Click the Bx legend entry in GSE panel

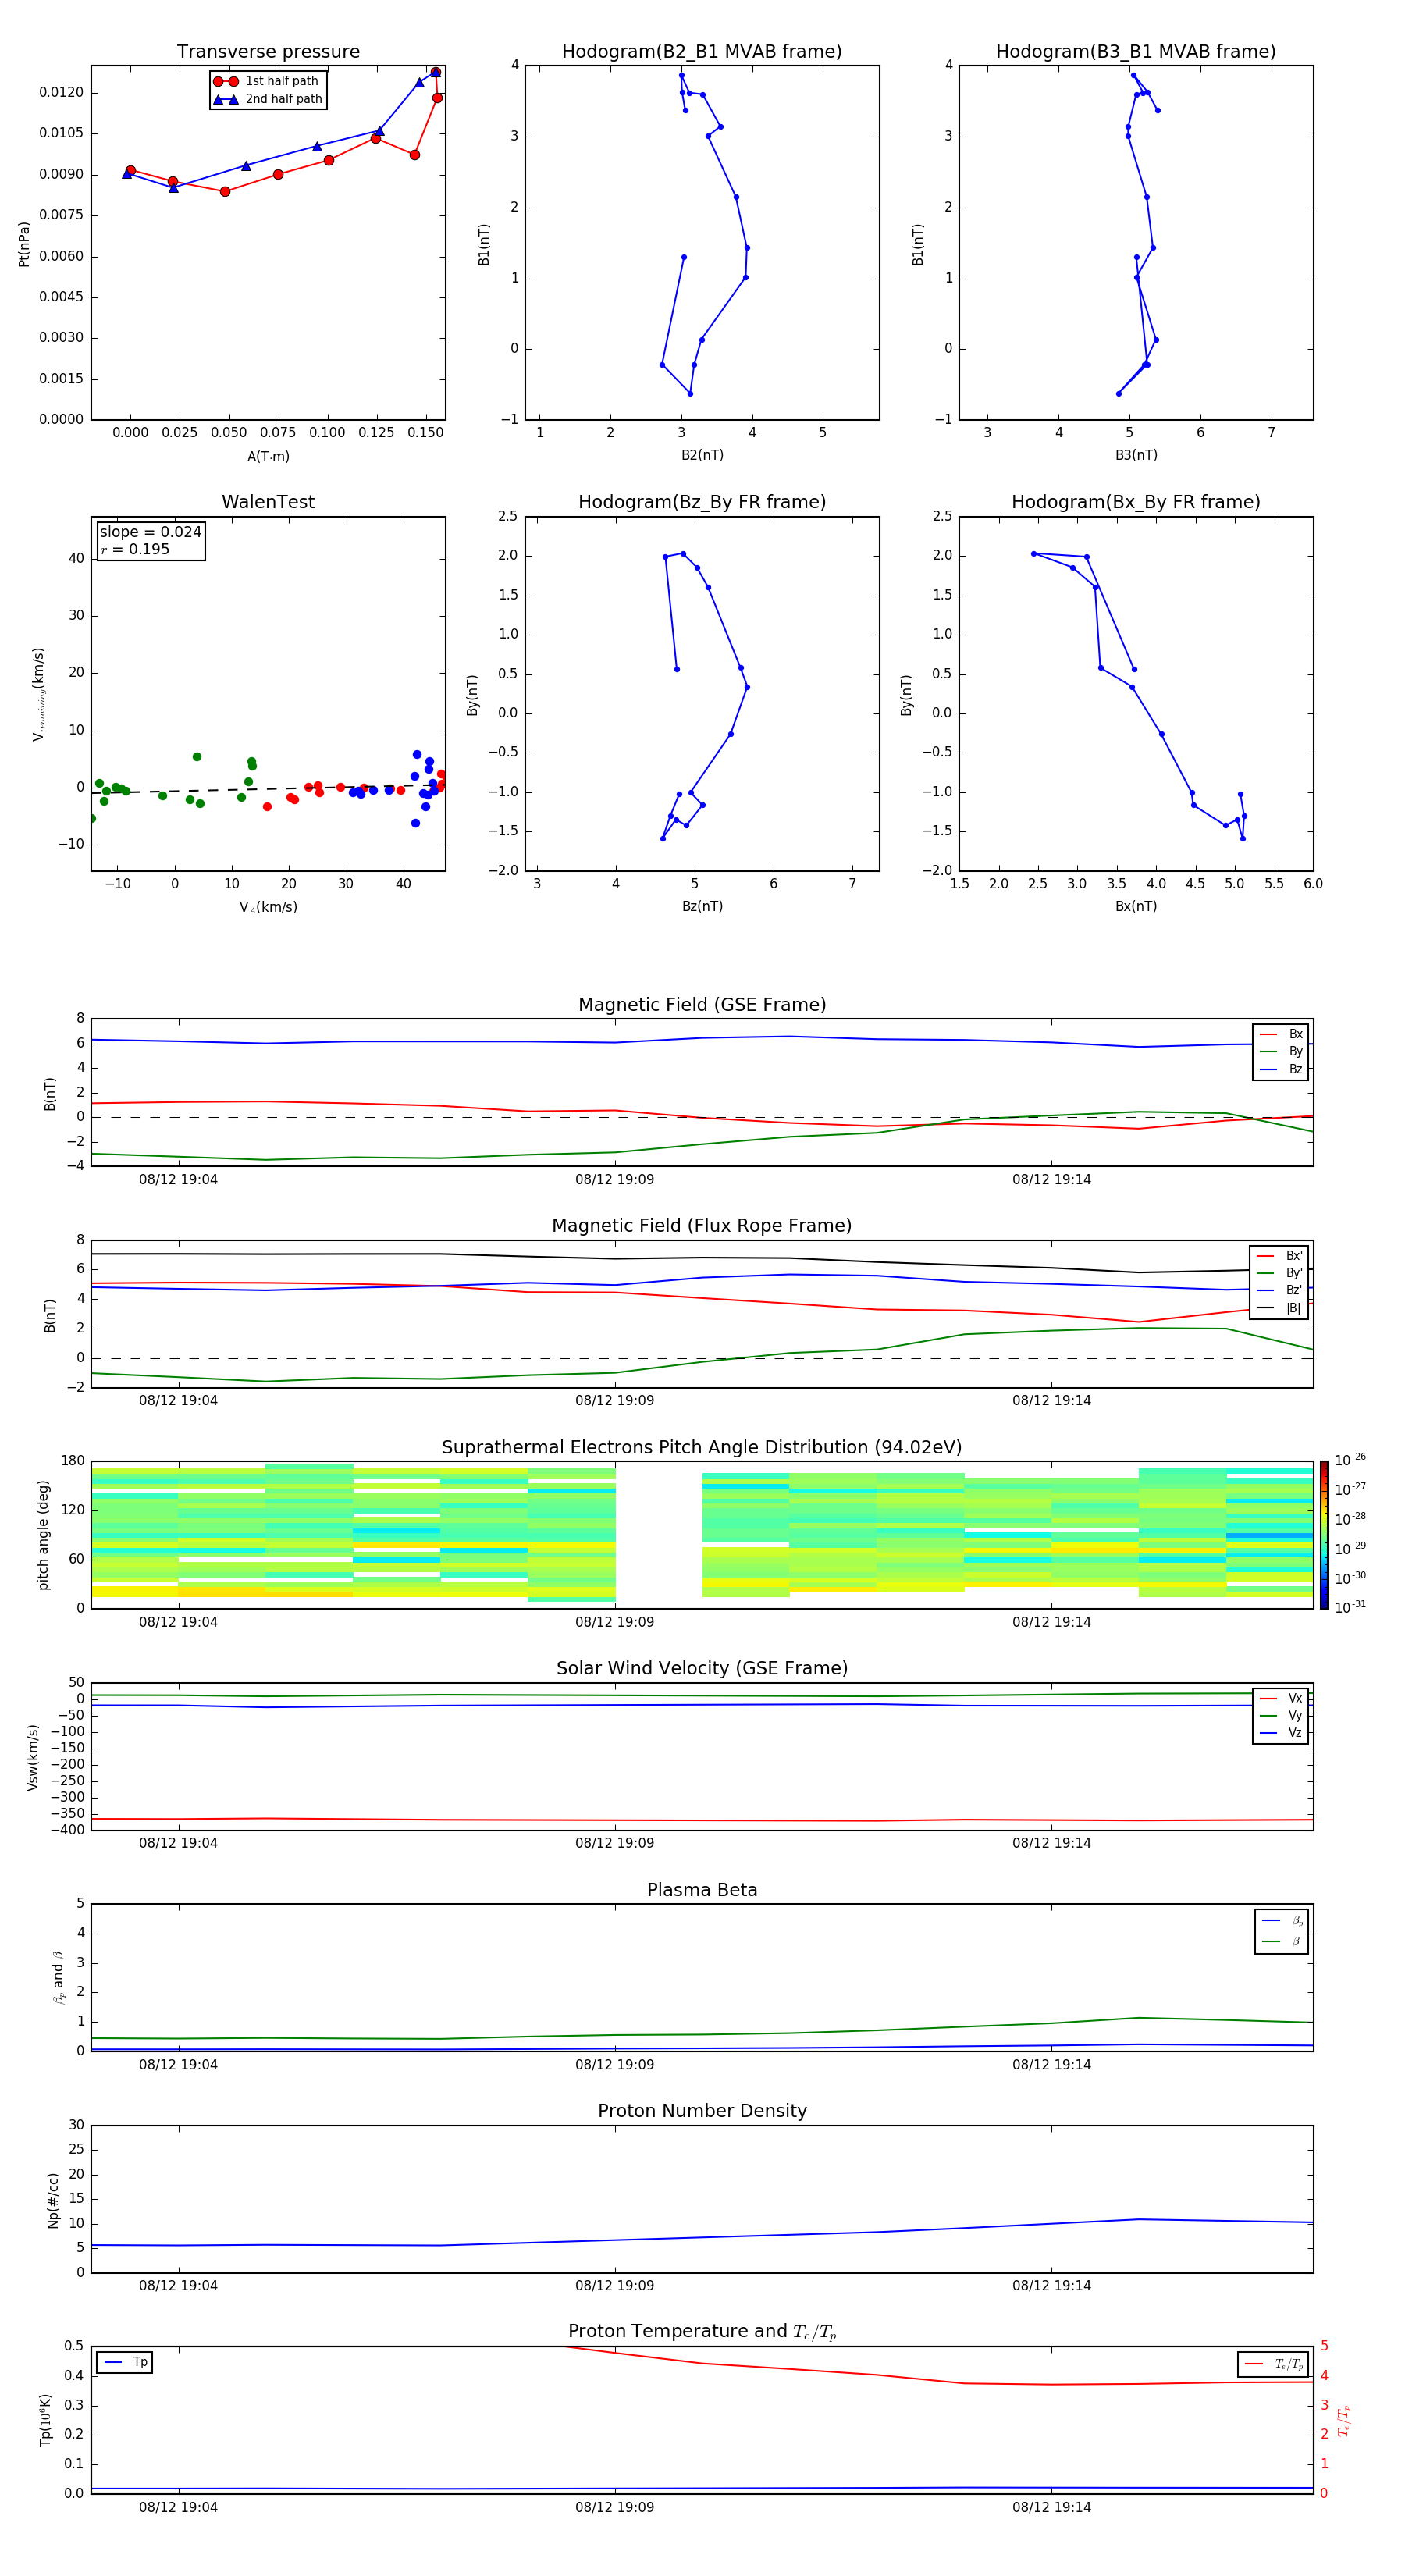[1281, 1034]
